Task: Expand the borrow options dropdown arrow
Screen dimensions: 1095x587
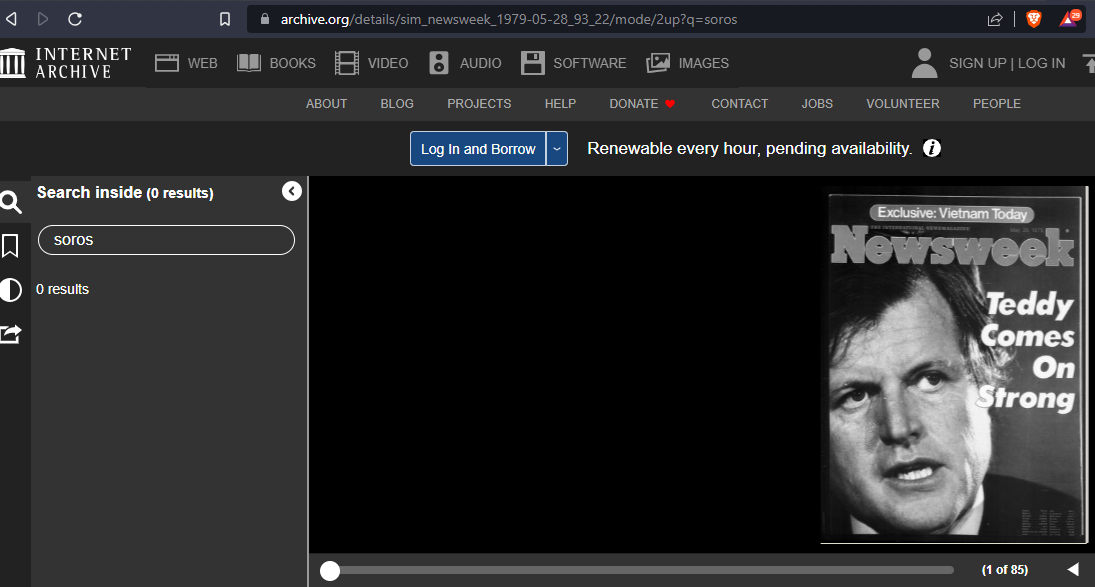Action: pyautogui.click(x=557, y=149)
